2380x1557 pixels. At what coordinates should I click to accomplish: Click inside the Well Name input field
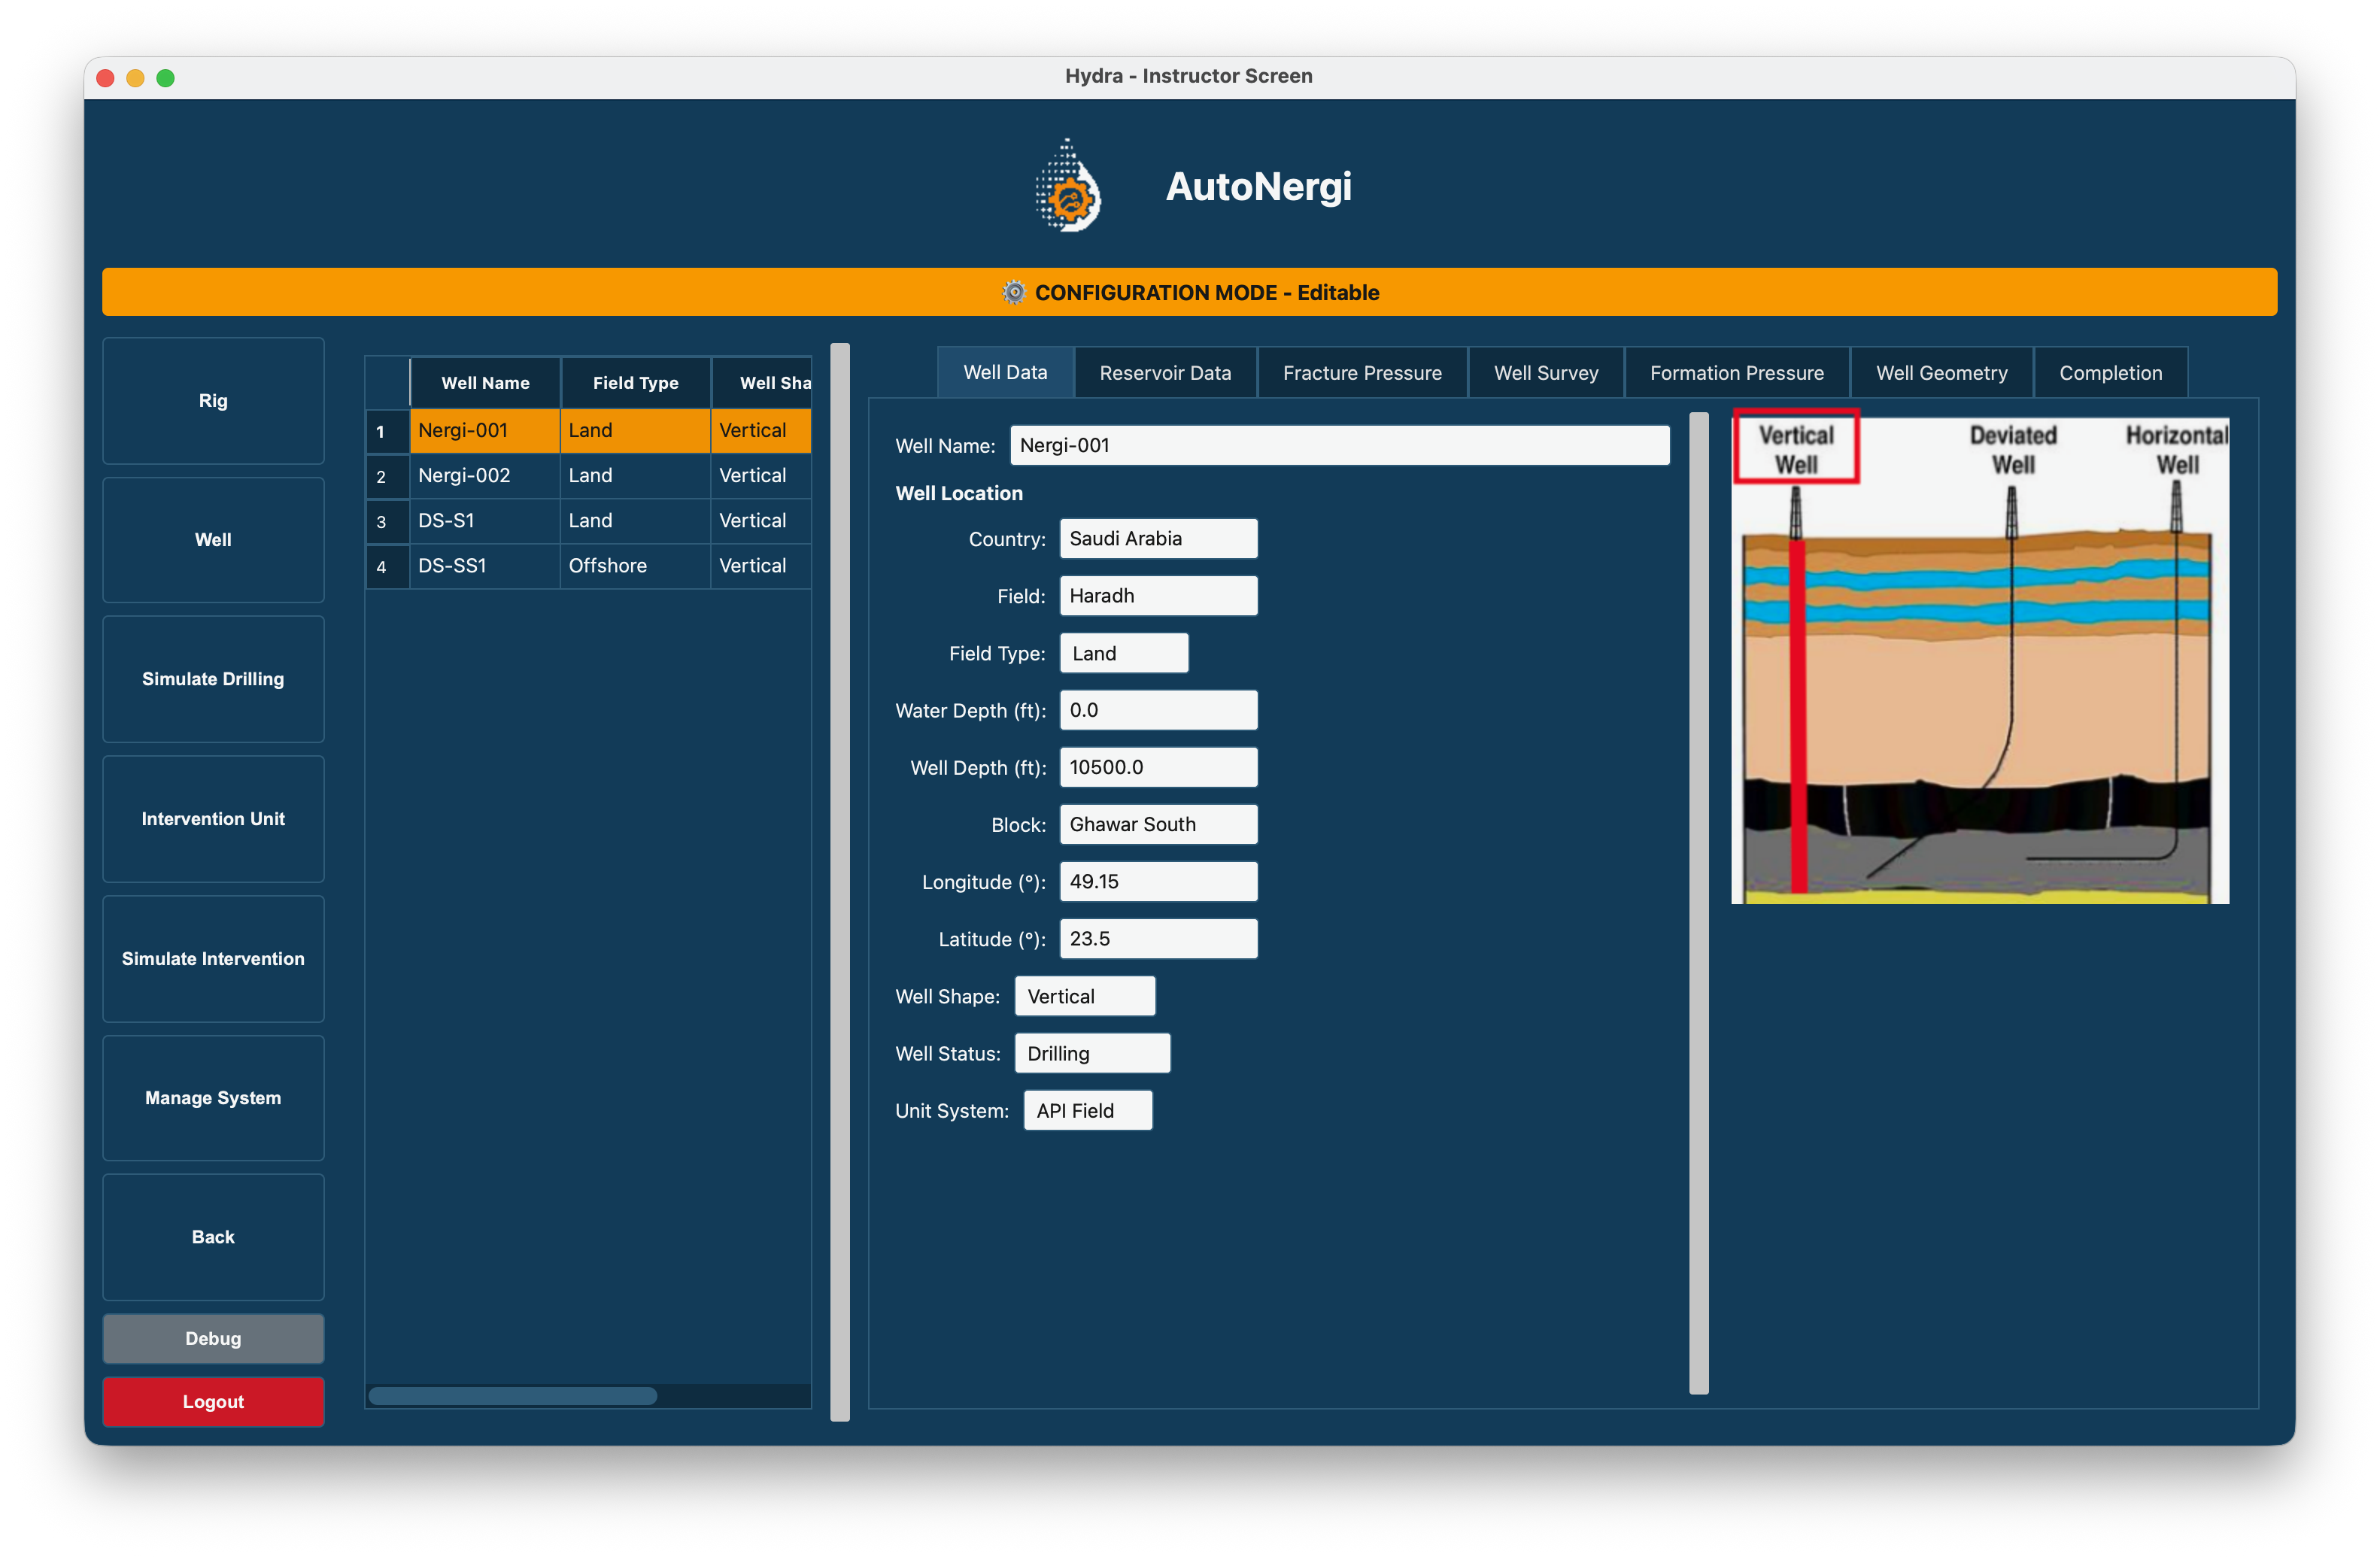point(1339,445)
